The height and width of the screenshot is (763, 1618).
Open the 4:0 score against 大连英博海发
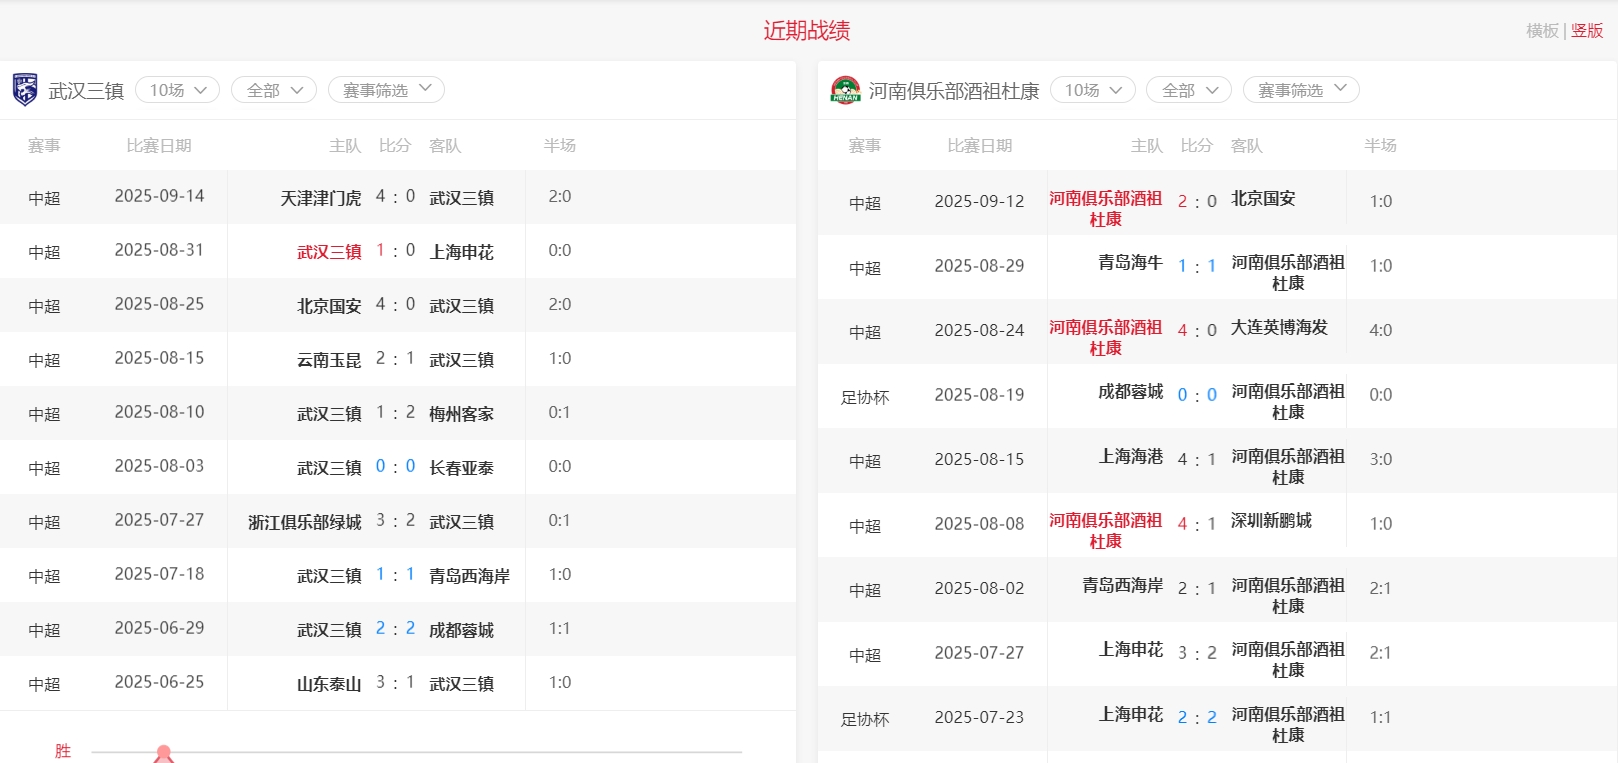pyautogui.click(x=1196, y=330)
